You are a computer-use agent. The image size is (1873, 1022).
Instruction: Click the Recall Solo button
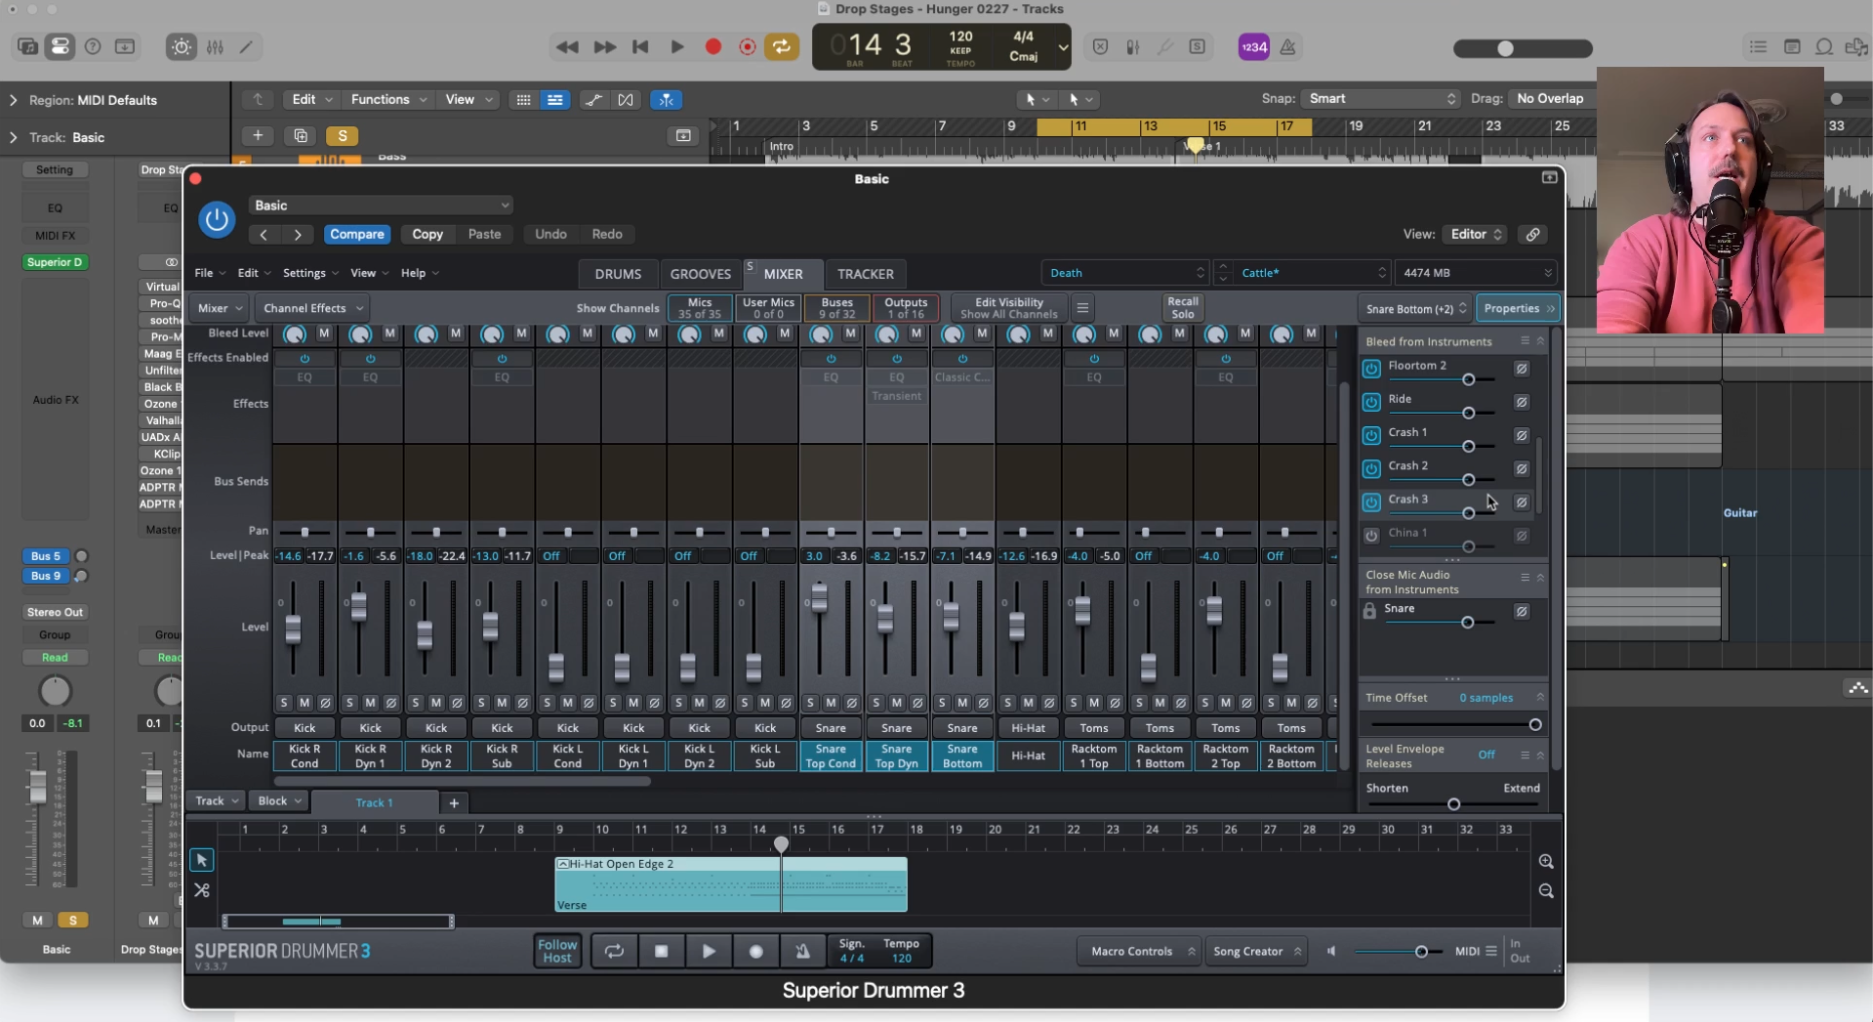coord(1182,308)
